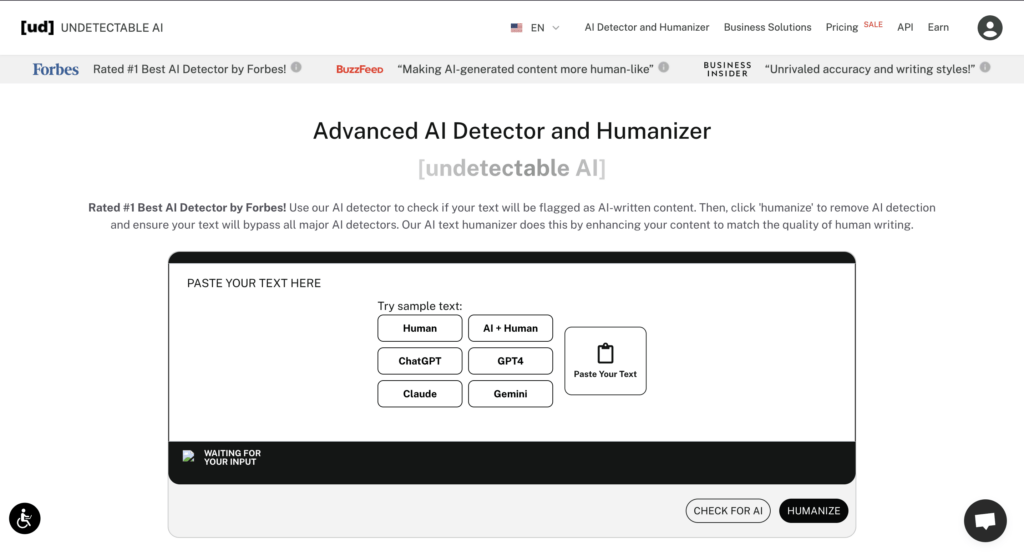This screenshot has width=1024, height=555.
Task: Click the "Rated #1 Best AI Detector by Forbes!" banner text
Action: (189, 69)
